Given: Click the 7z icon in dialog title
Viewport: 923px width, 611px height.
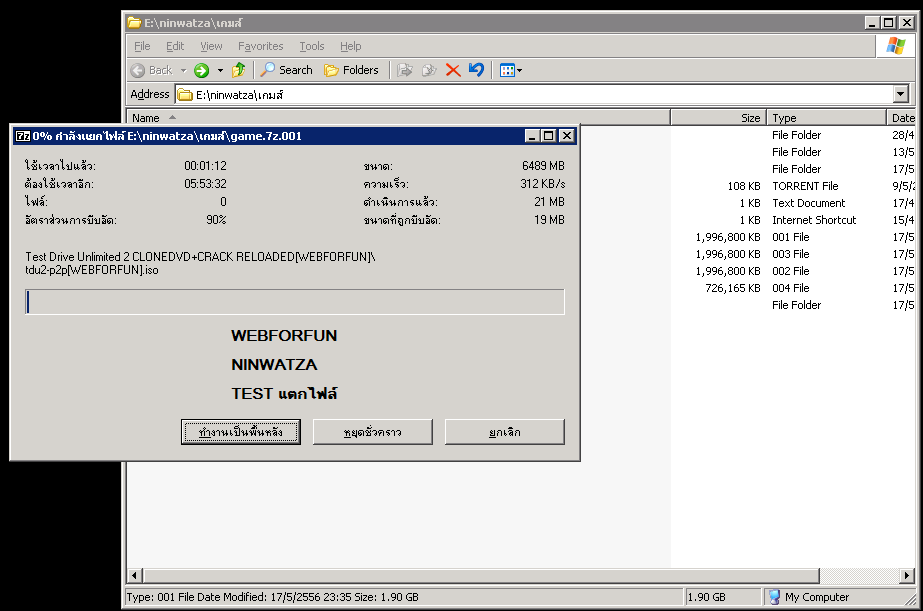Looking at the screenshot, I should (23, 136).
